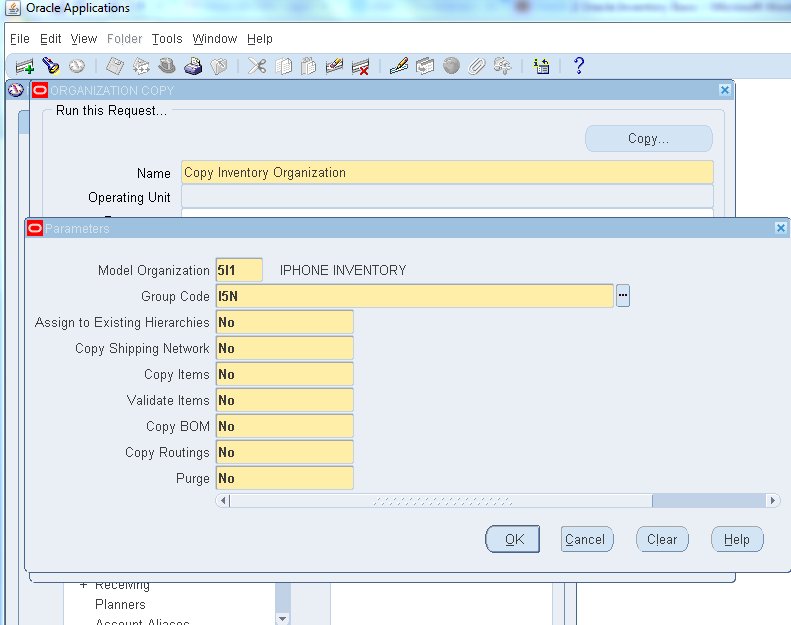This screenshot has height=625, width=791.
Task: Click the Cancel button in Parameters
Action: click(x=587, y=539)
